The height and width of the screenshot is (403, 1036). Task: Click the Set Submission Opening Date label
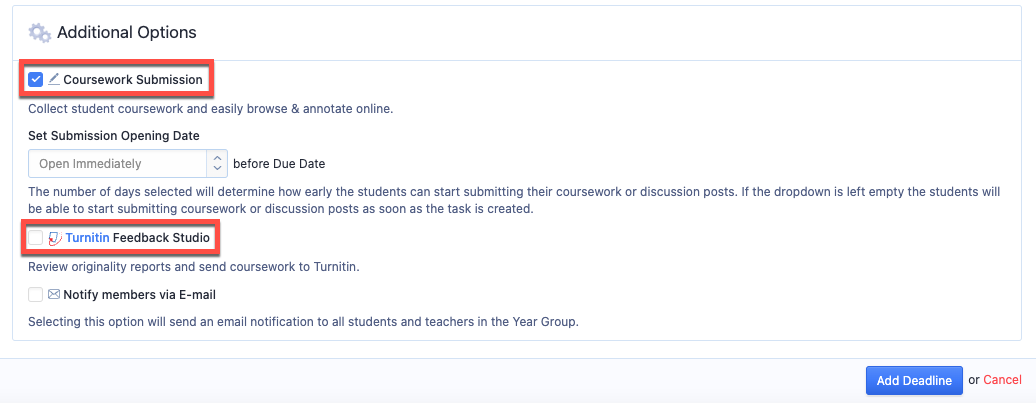click(x=114, y=135)
